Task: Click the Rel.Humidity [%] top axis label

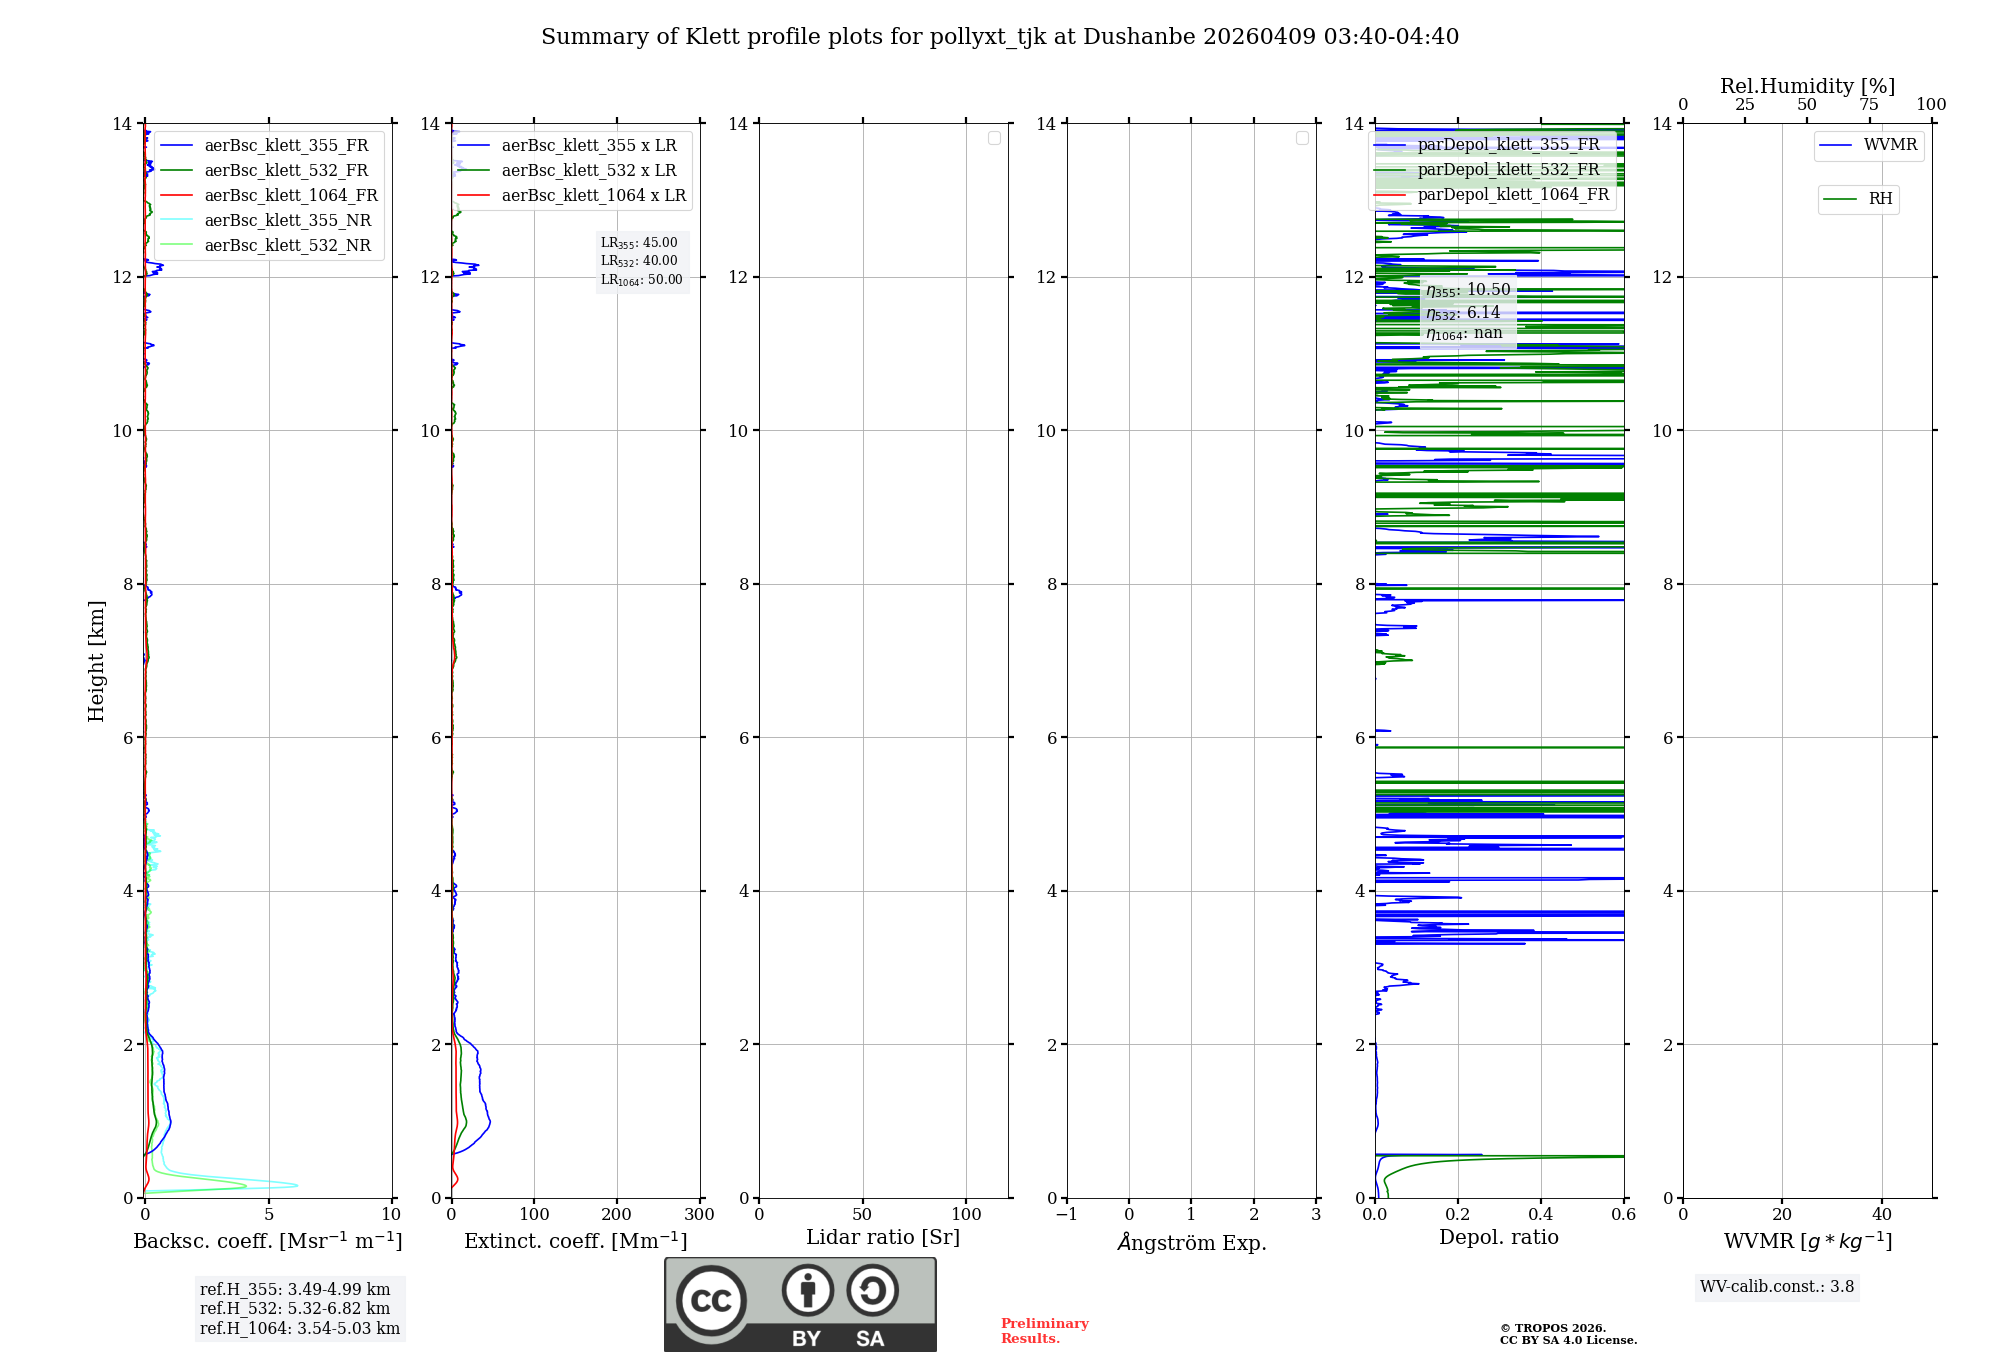Action: 1806,86
